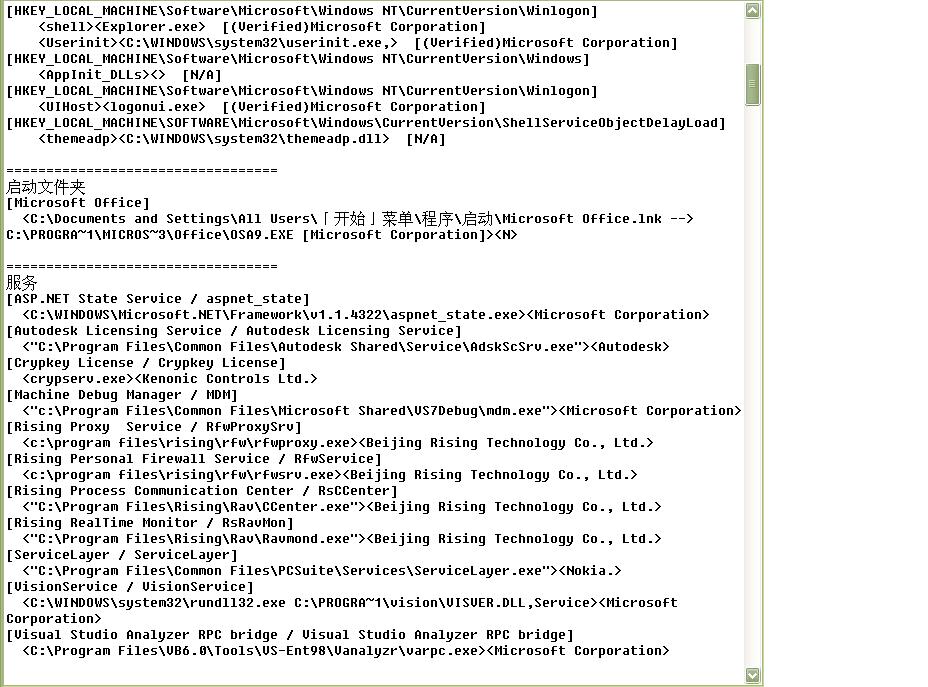Click the Crypkey License service entry
928x687 pixels.
point(146,363)
